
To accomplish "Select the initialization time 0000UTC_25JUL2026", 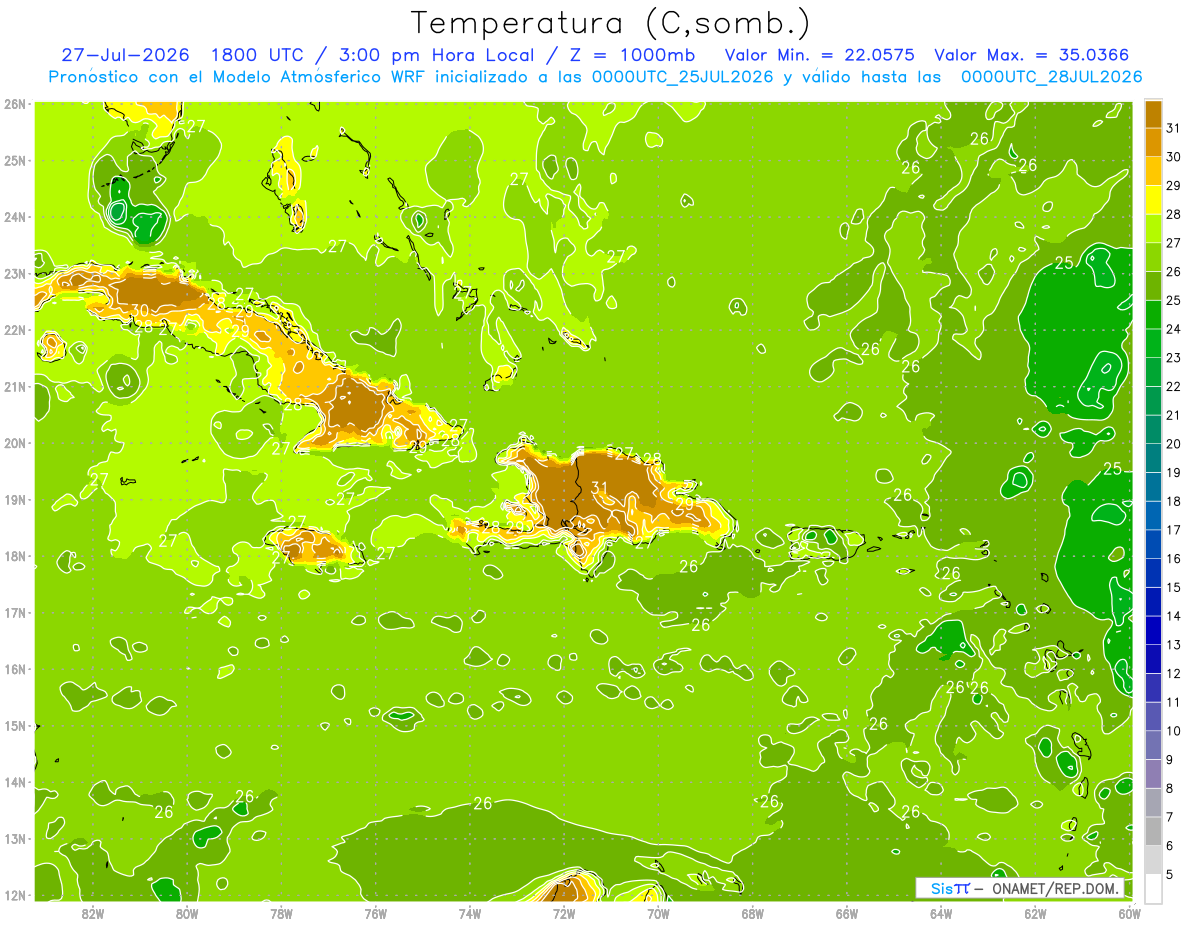I will pos(682,76).
